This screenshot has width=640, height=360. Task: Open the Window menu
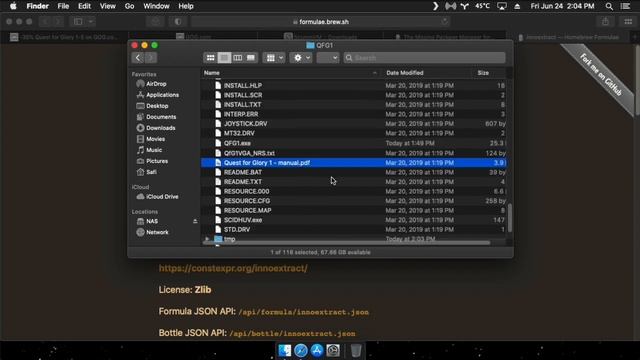[156, 6]
